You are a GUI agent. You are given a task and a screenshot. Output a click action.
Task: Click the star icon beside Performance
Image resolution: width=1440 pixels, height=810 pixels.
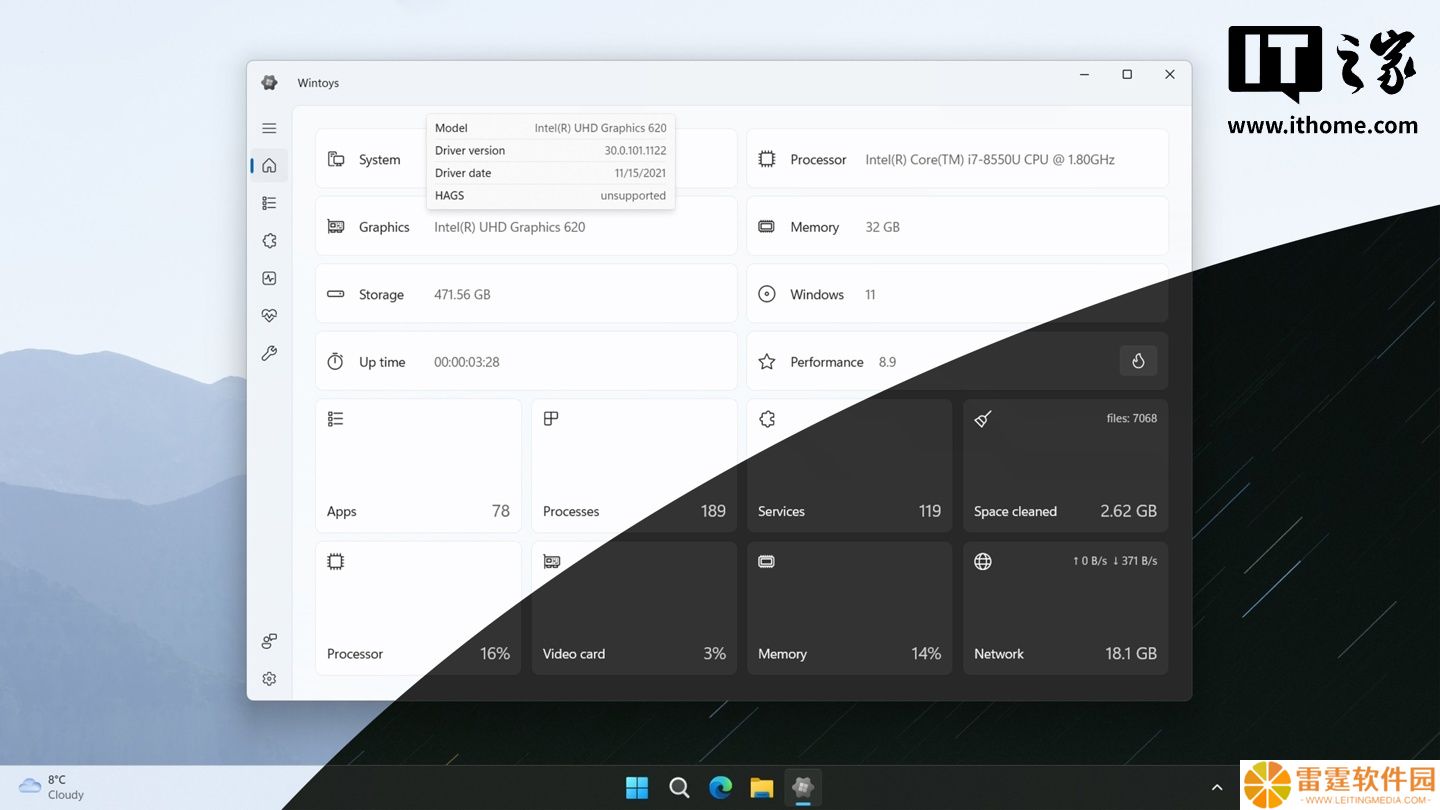(x=767, y=362)
